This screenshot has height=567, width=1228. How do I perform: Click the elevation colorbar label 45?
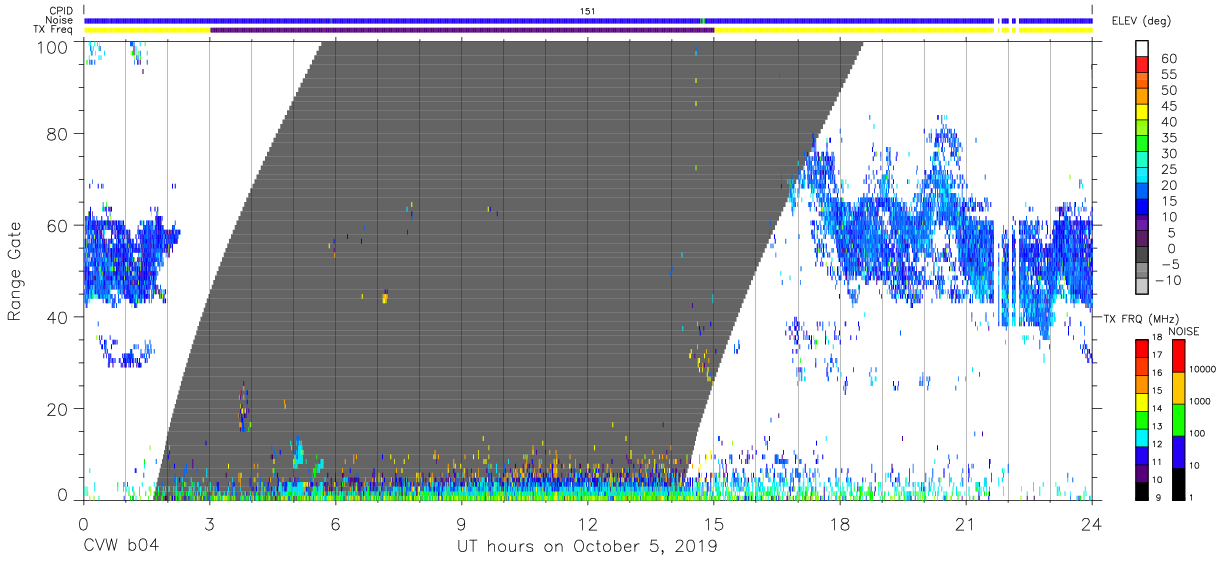point(1168,107)
